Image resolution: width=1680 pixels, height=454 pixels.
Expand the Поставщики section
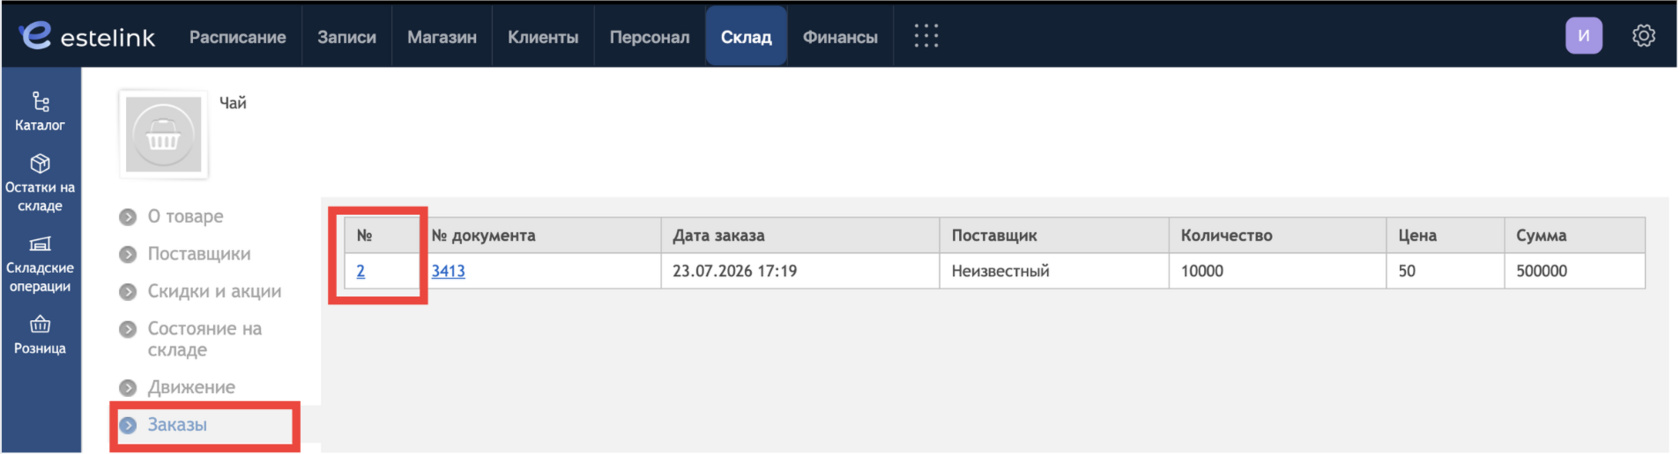[x=199, y=254]
